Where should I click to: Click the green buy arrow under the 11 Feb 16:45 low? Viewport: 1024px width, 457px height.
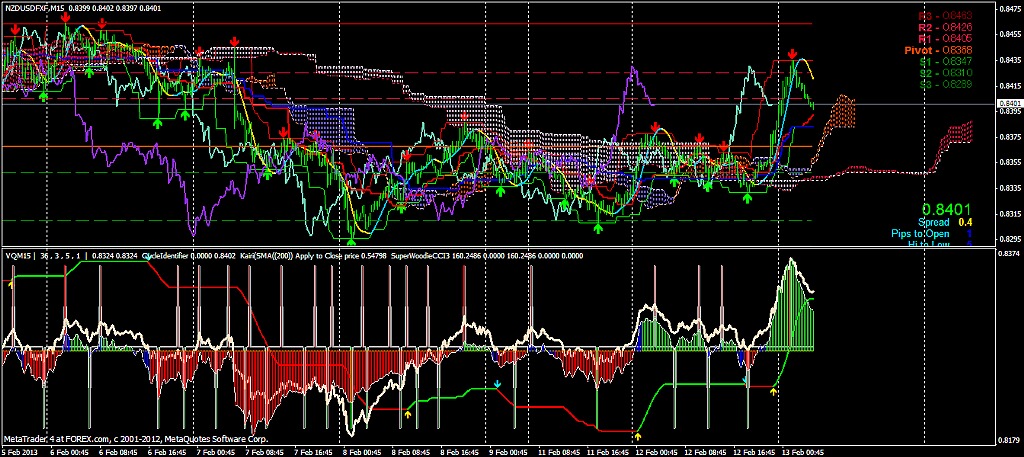pos(598,228)
